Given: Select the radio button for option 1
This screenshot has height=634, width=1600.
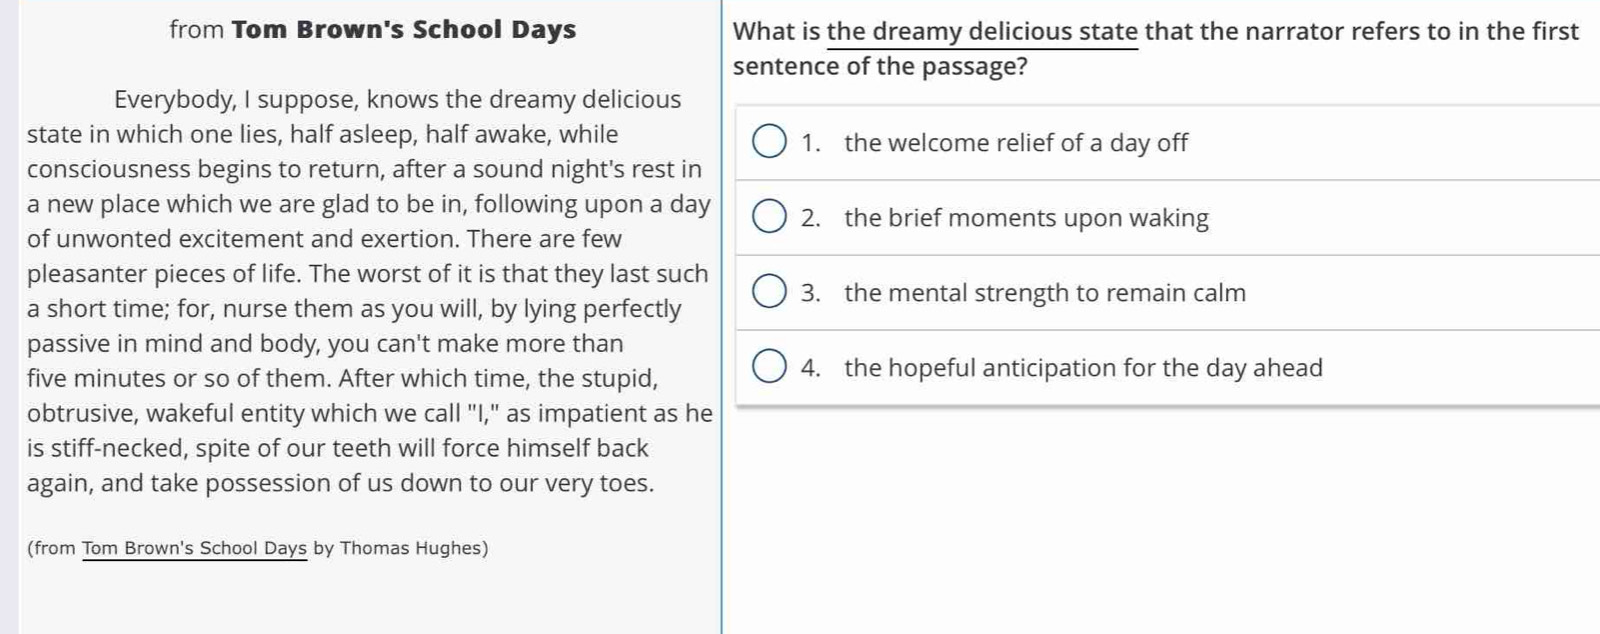Looking at the screenshot, I should coord(768,142).
